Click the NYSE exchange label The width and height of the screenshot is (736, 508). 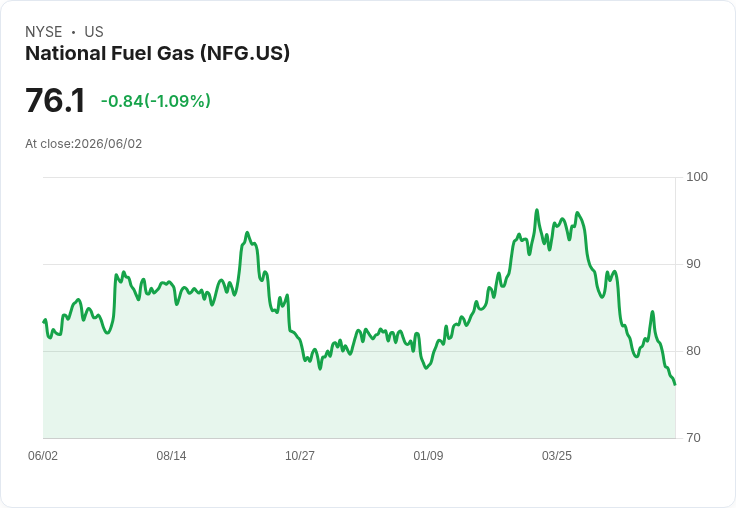[x=44, y=32]
